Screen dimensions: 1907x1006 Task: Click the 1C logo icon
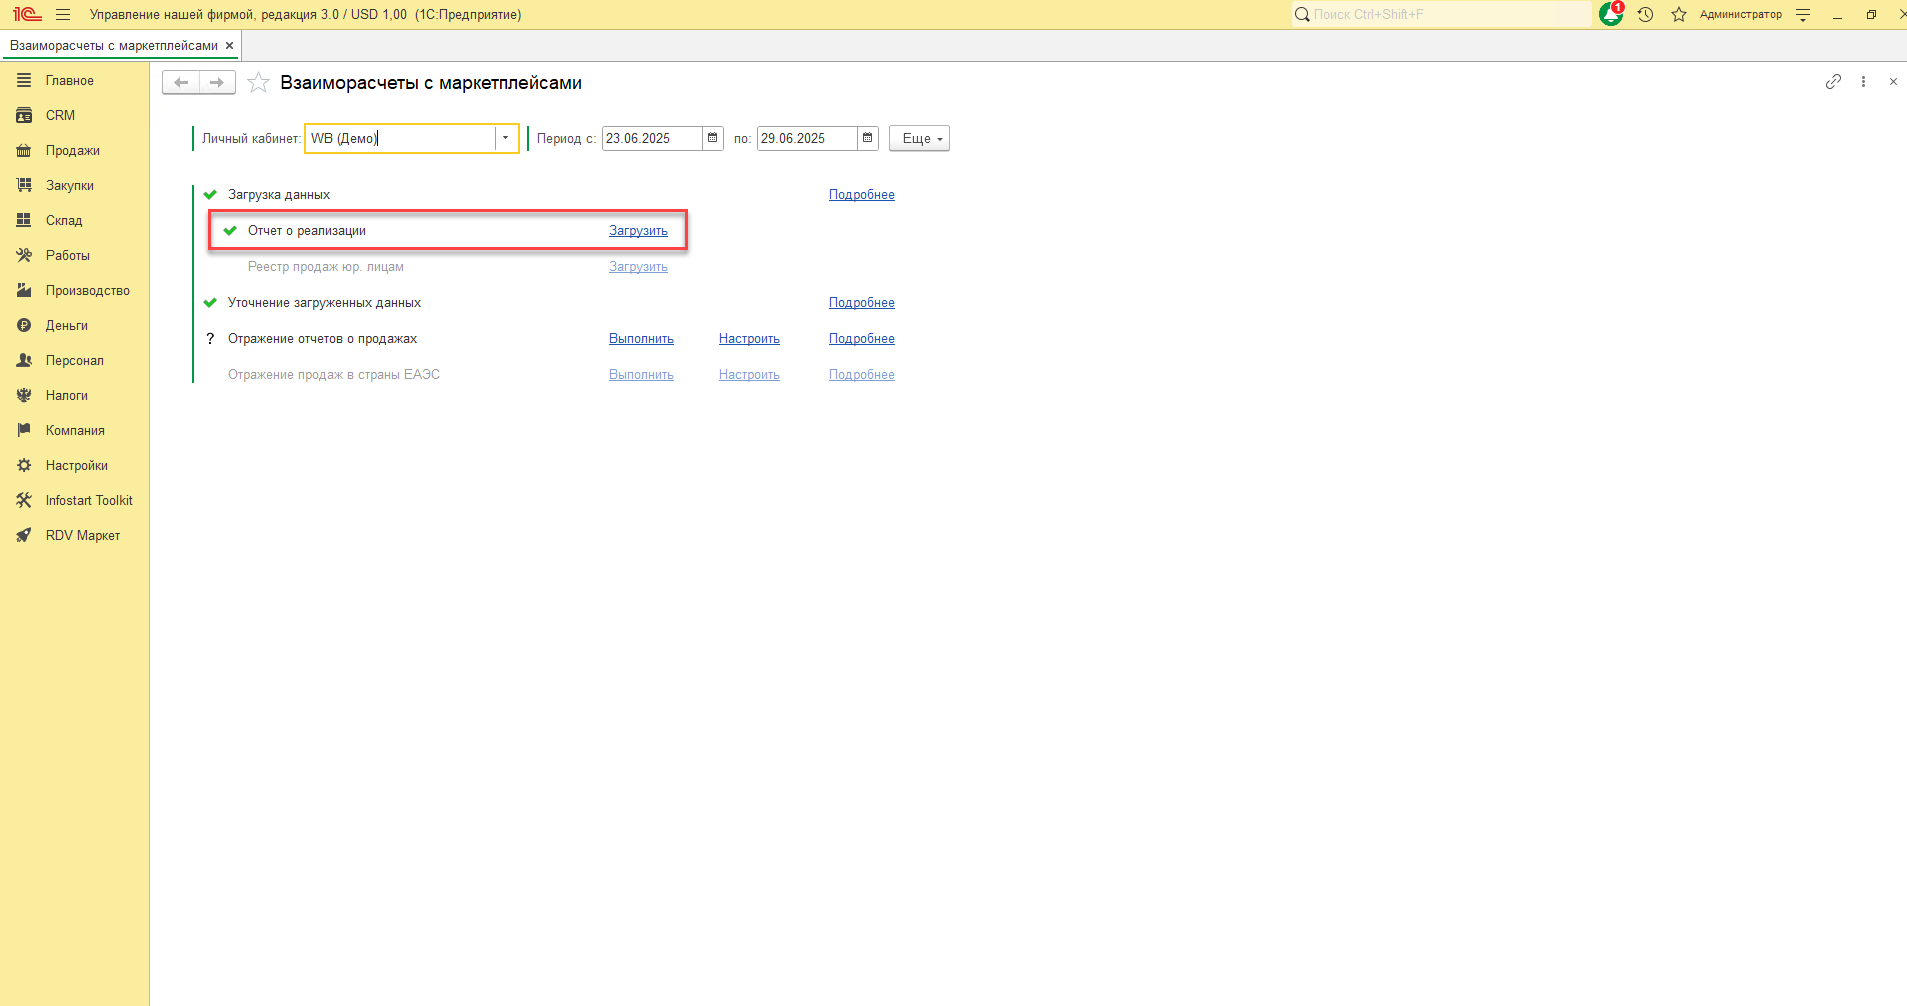click(x=27, y=15)
